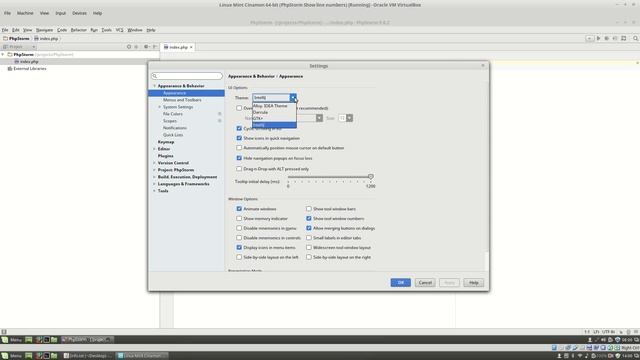Click the user icon in inner system tray
This screenshot has height=360, width=640.
[x=590, y=340]
